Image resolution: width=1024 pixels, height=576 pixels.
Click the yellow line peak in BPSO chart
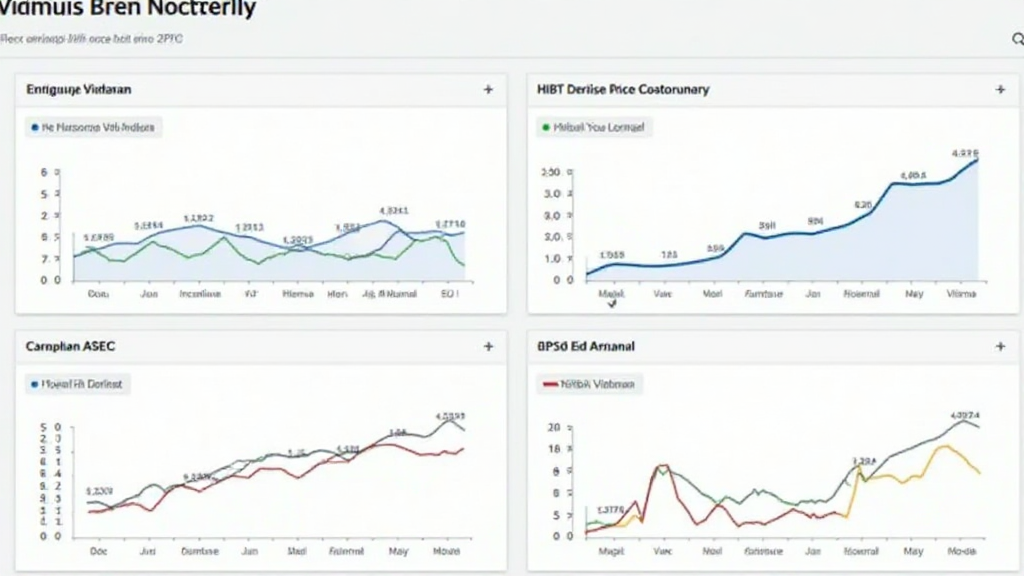(x=942, y=446)
